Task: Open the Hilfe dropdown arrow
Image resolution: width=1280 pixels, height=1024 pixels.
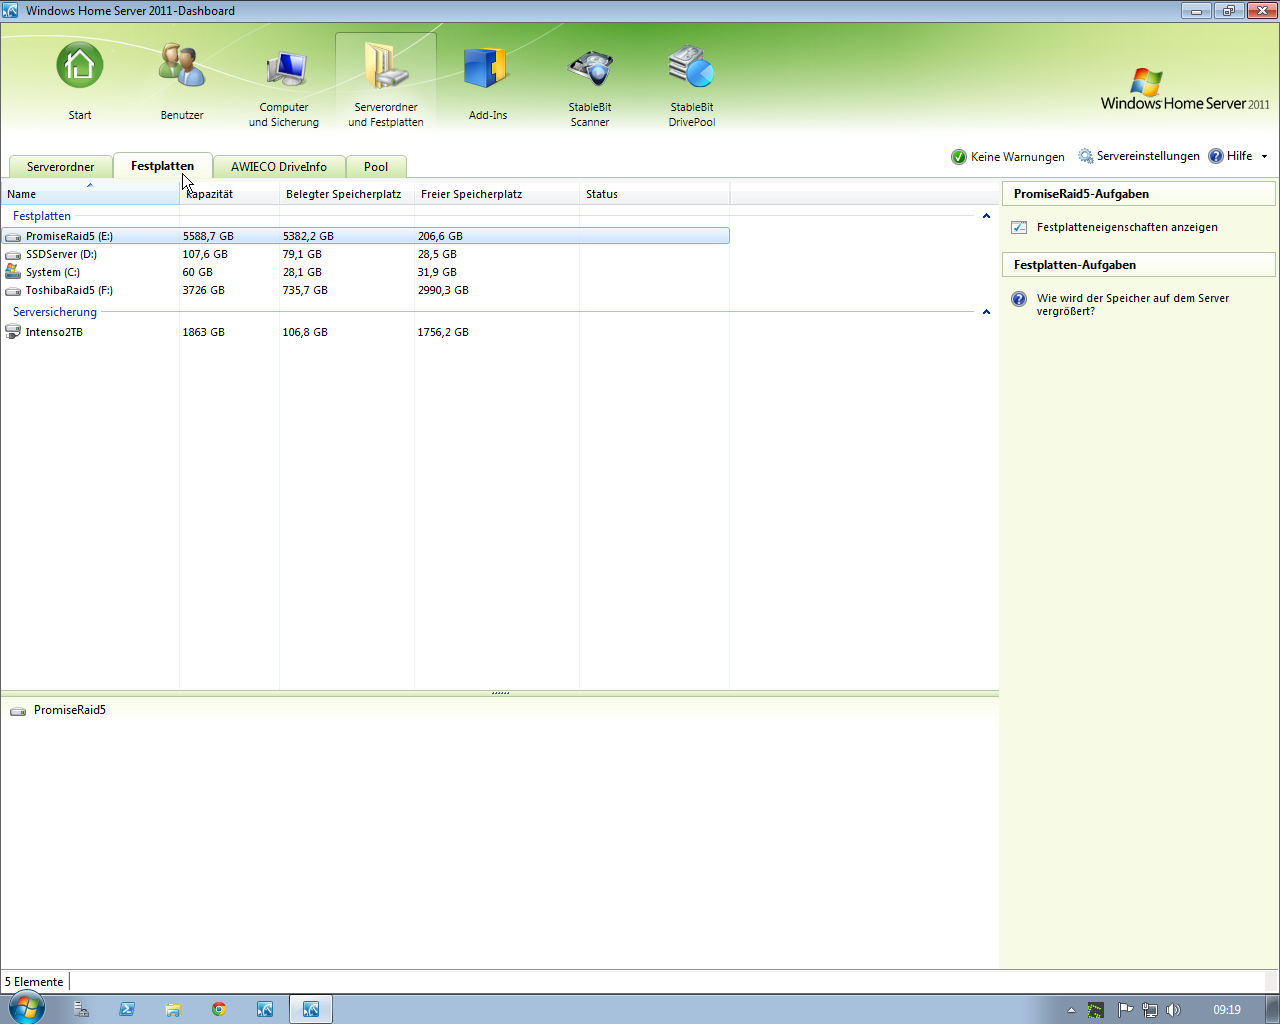Action: point(1264,156)
